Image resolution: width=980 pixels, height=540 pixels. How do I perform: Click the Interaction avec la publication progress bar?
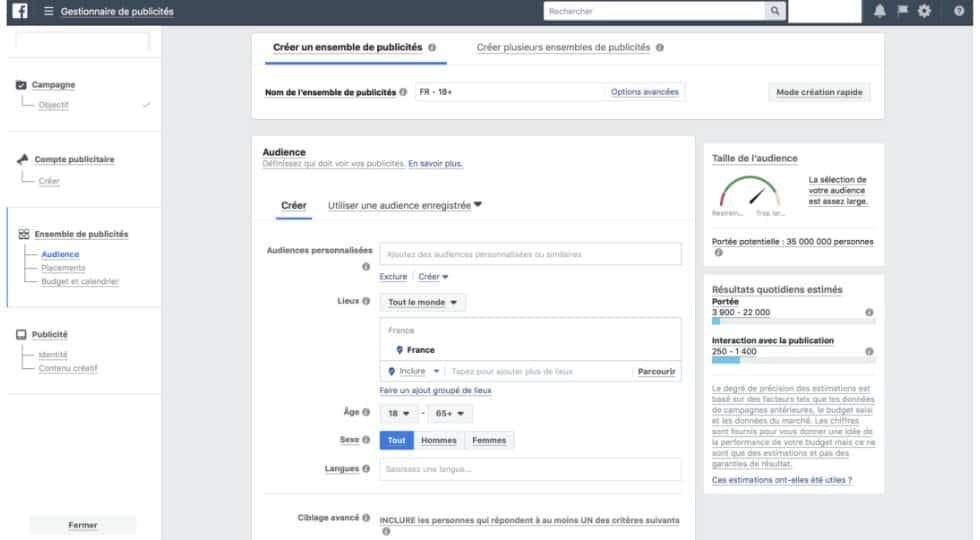pyautogui.click(x=794, y=361)
